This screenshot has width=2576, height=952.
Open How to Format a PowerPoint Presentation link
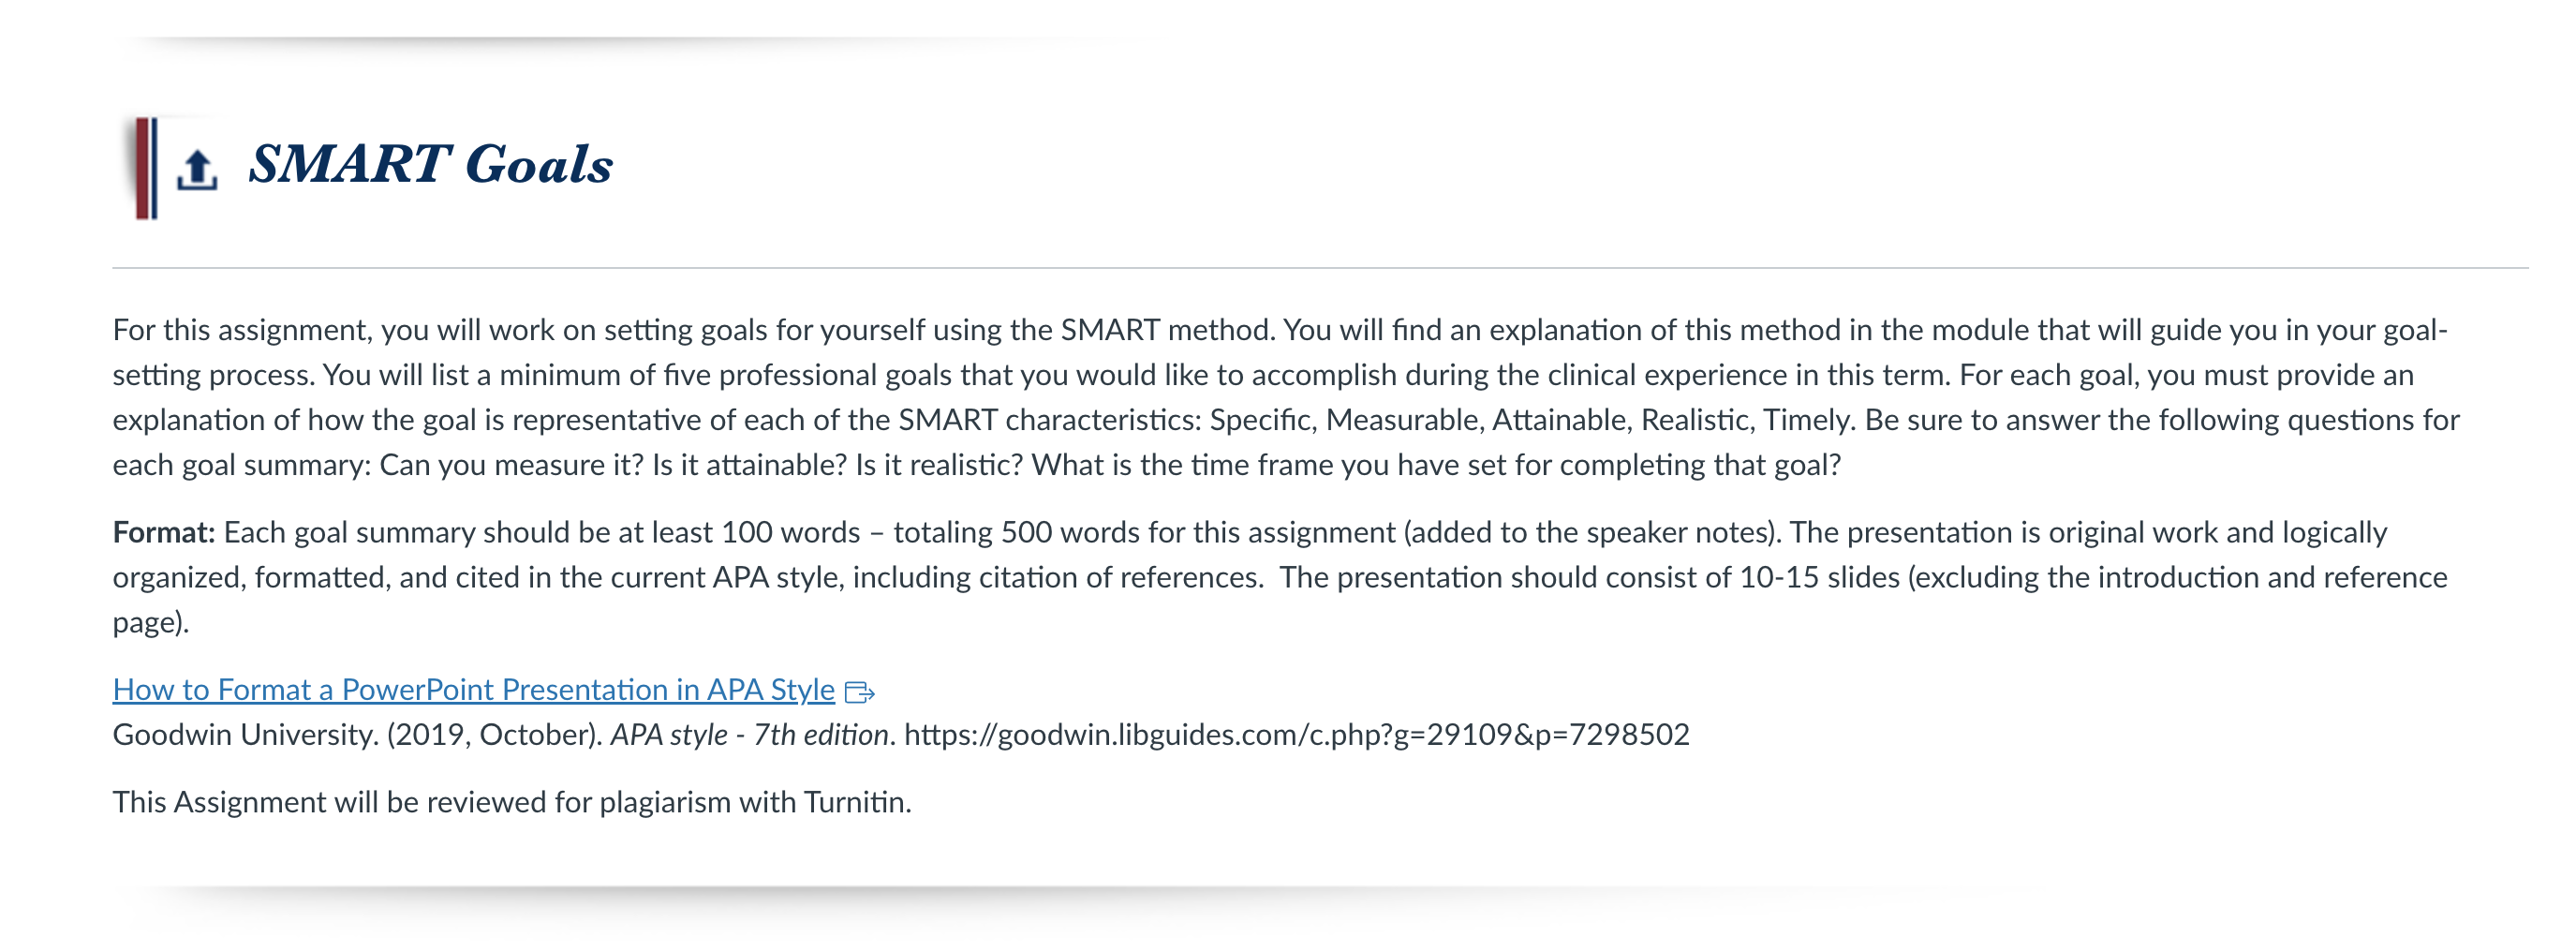pyautogui.click(x=473, y=690)
